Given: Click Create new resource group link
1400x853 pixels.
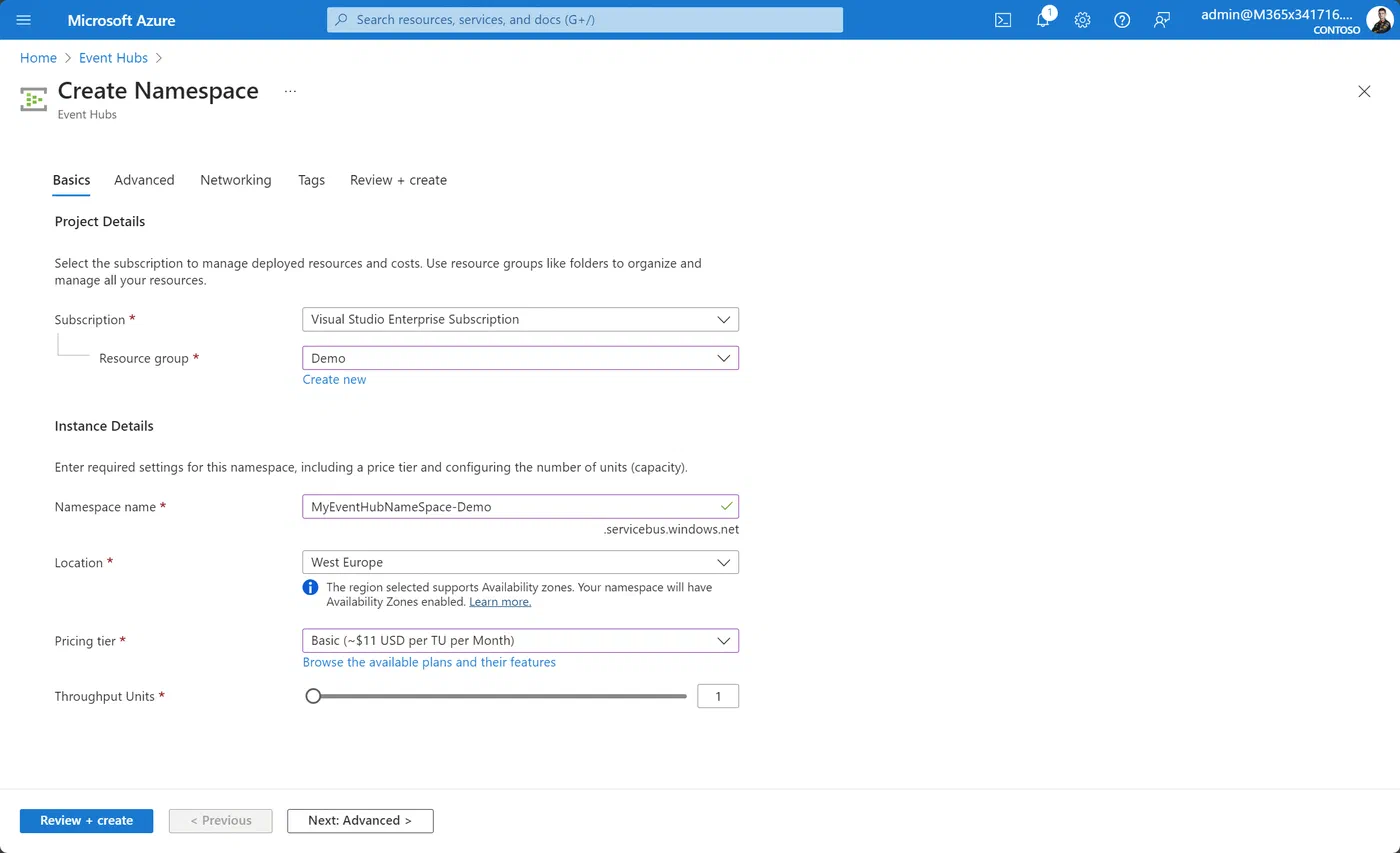Looking at the screenshot, I should point(334,380).
